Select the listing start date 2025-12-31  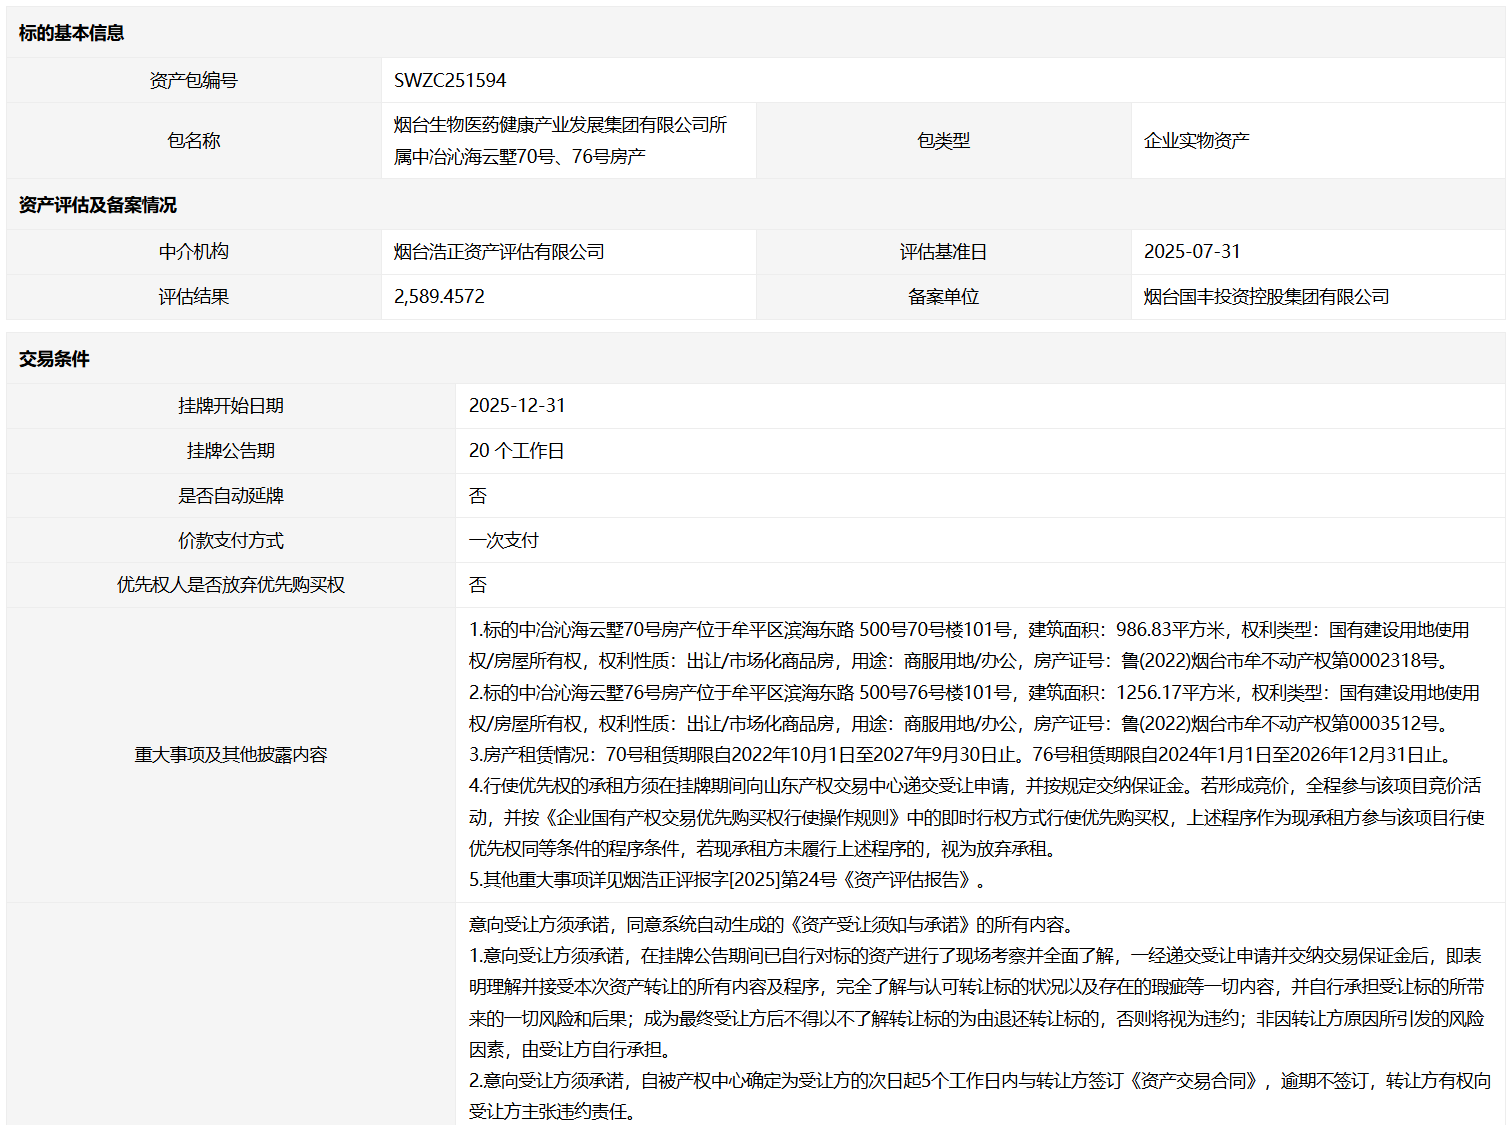tap(517, 406)
